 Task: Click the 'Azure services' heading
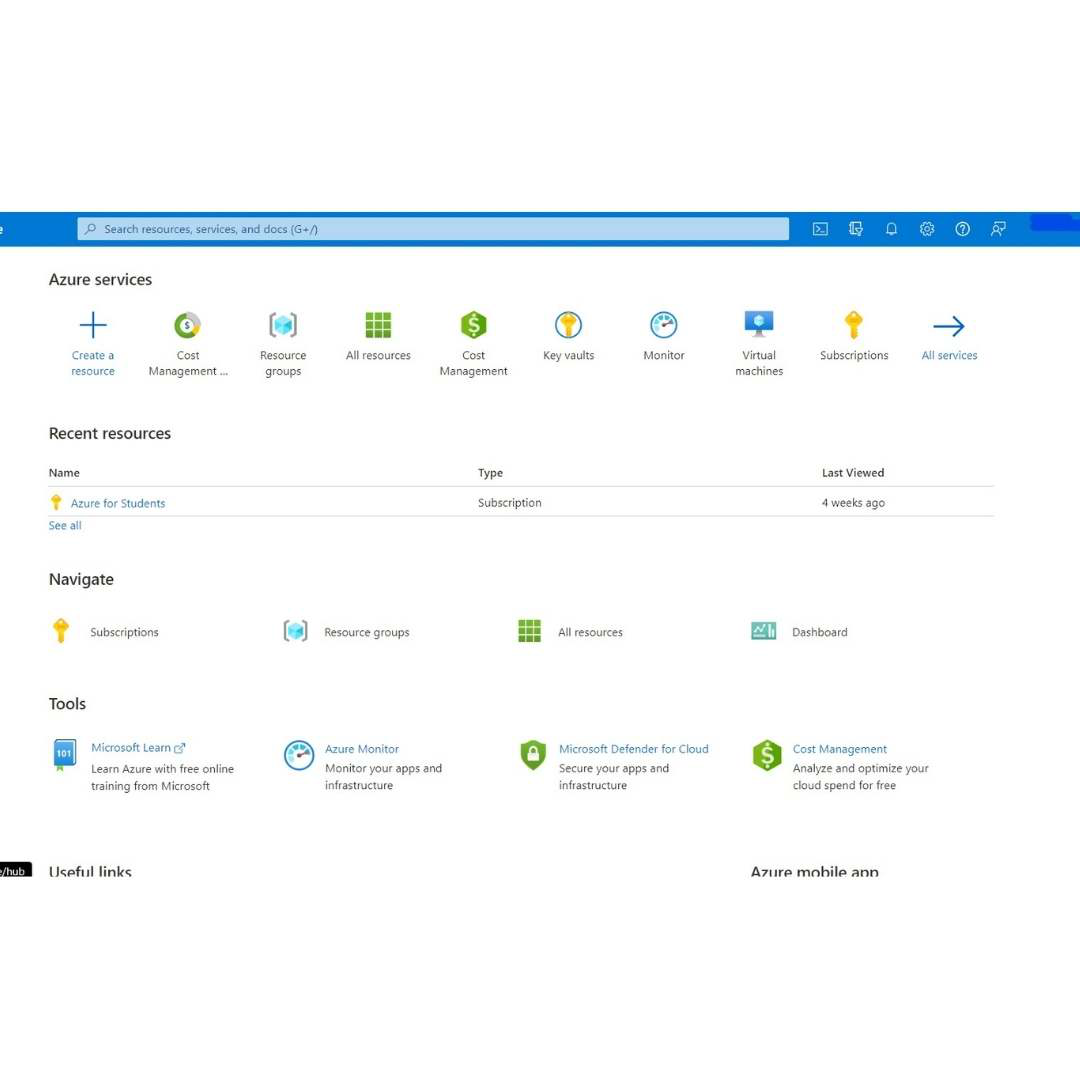coord(100,280)
